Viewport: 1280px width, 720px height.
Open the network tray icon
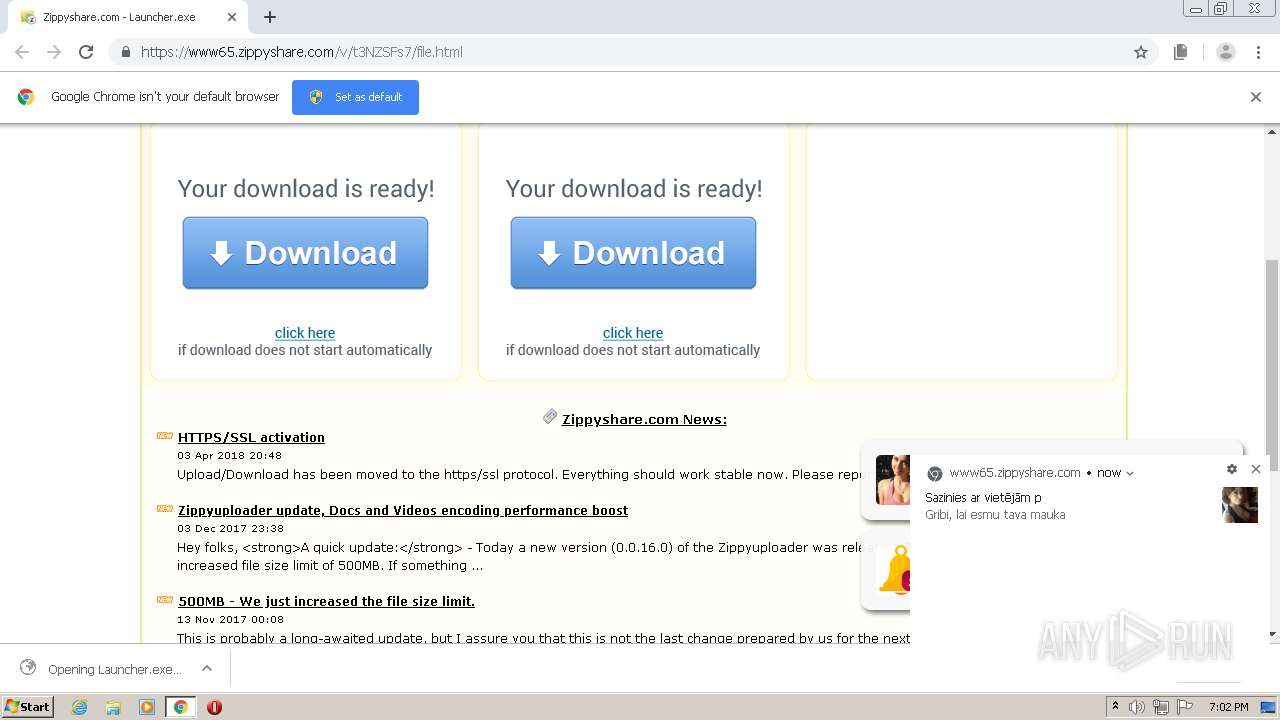1161,707
